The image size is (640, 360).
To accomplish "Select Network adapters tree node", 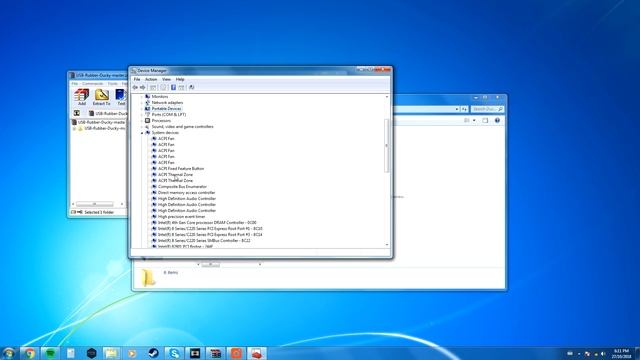I will 167,103.
